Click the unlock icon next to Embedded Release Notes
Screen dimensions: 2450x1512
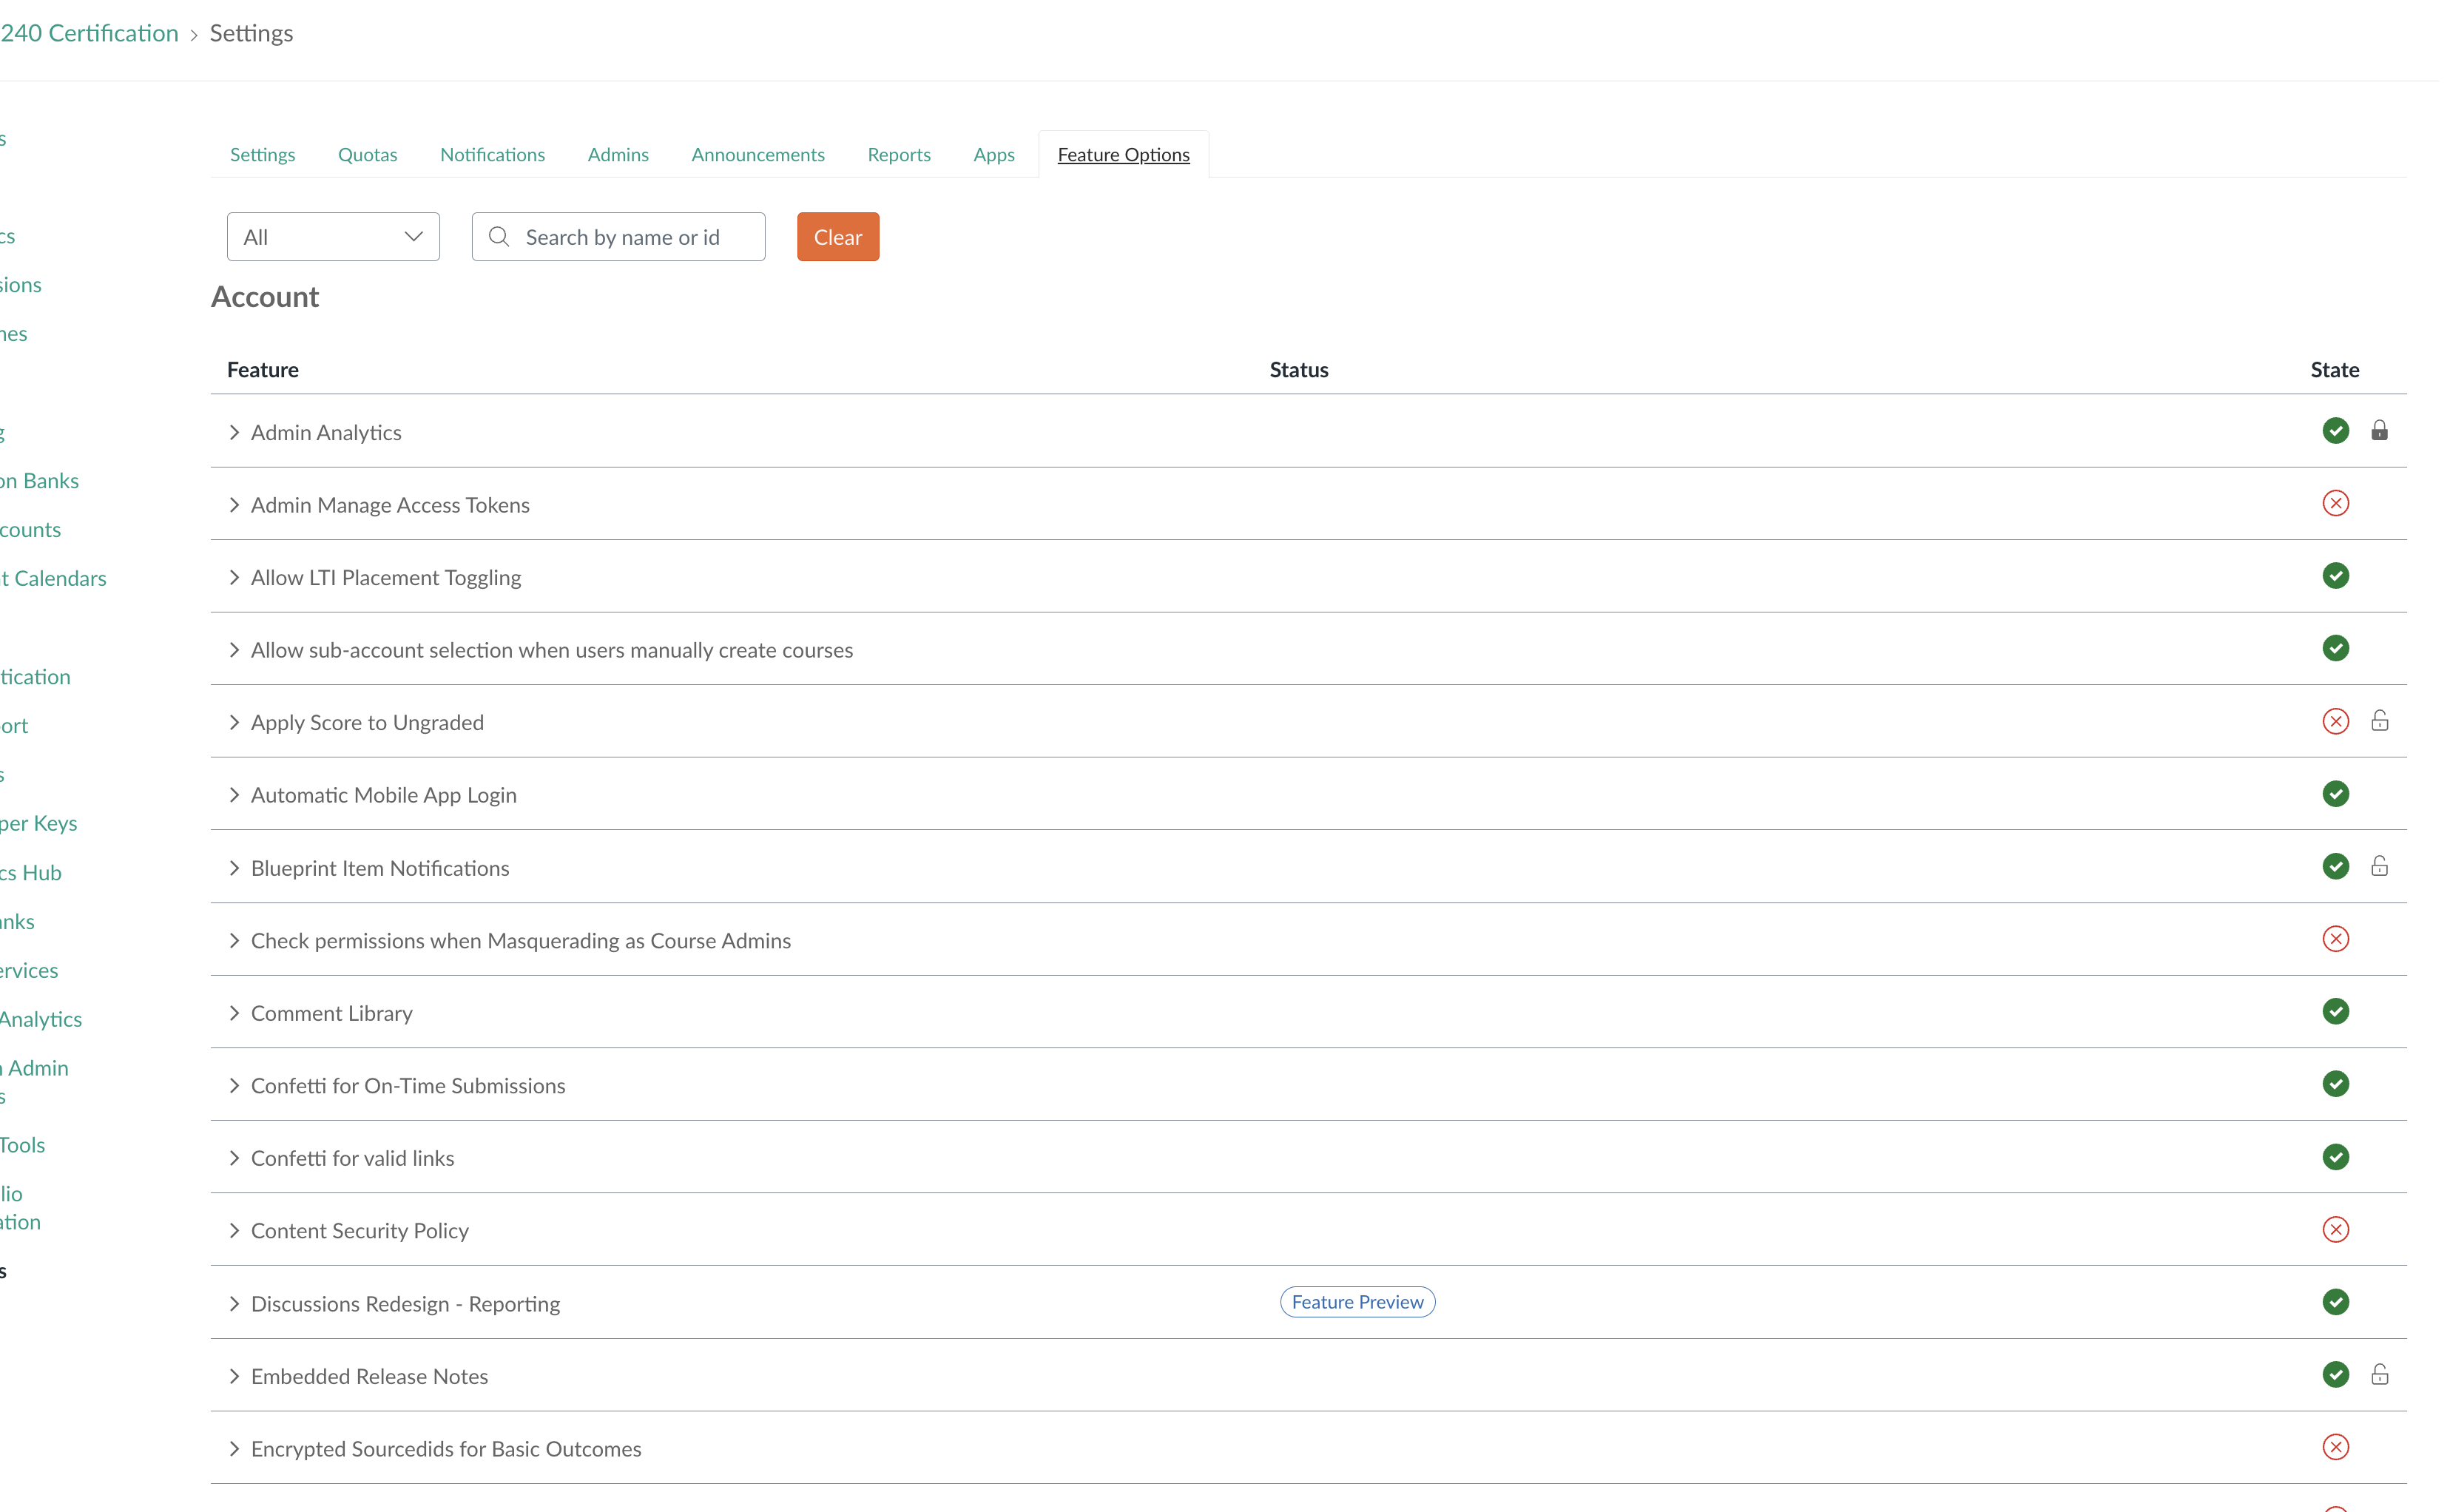(2380, 1374)
